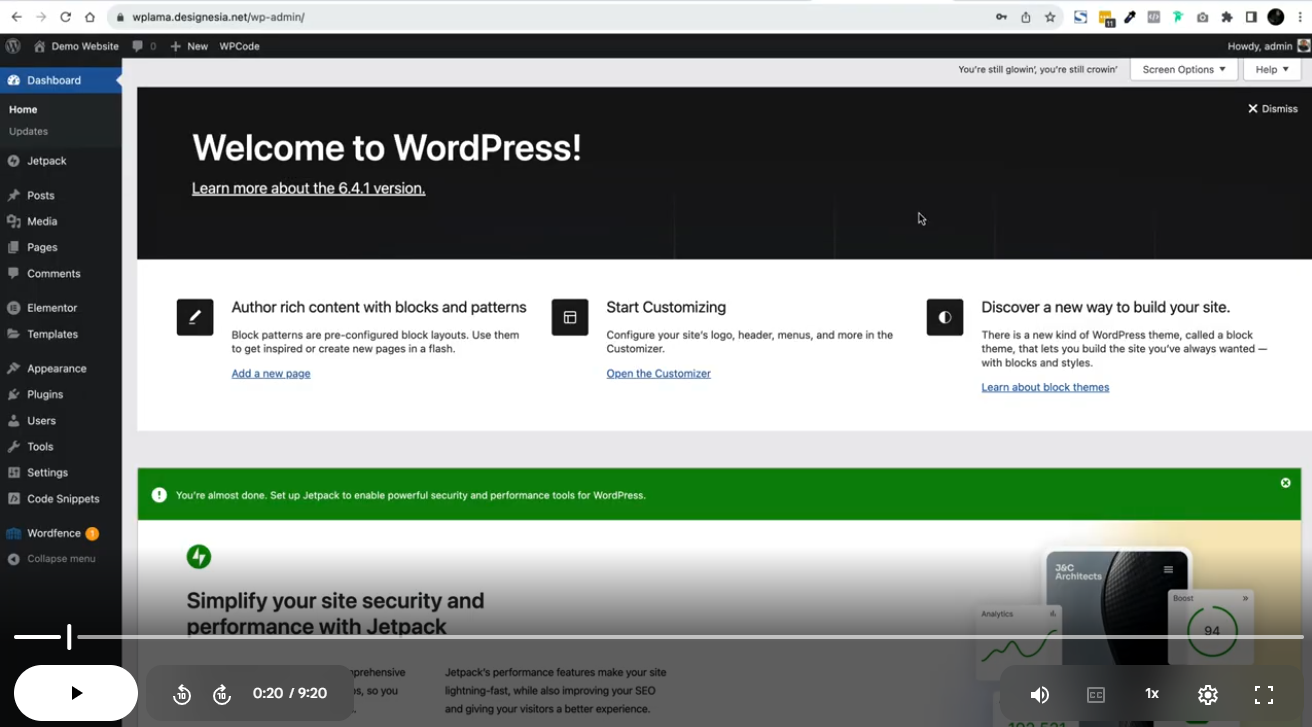Screen dimensions: 1312x727
Task: Open Learn more about 6.4.1 version link
Action: 308,189
